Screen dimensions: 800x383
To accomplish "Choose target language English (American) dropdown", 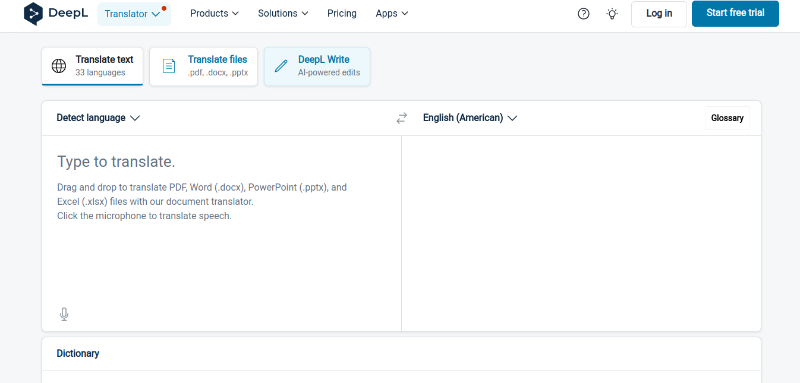I will click(470, 118).
